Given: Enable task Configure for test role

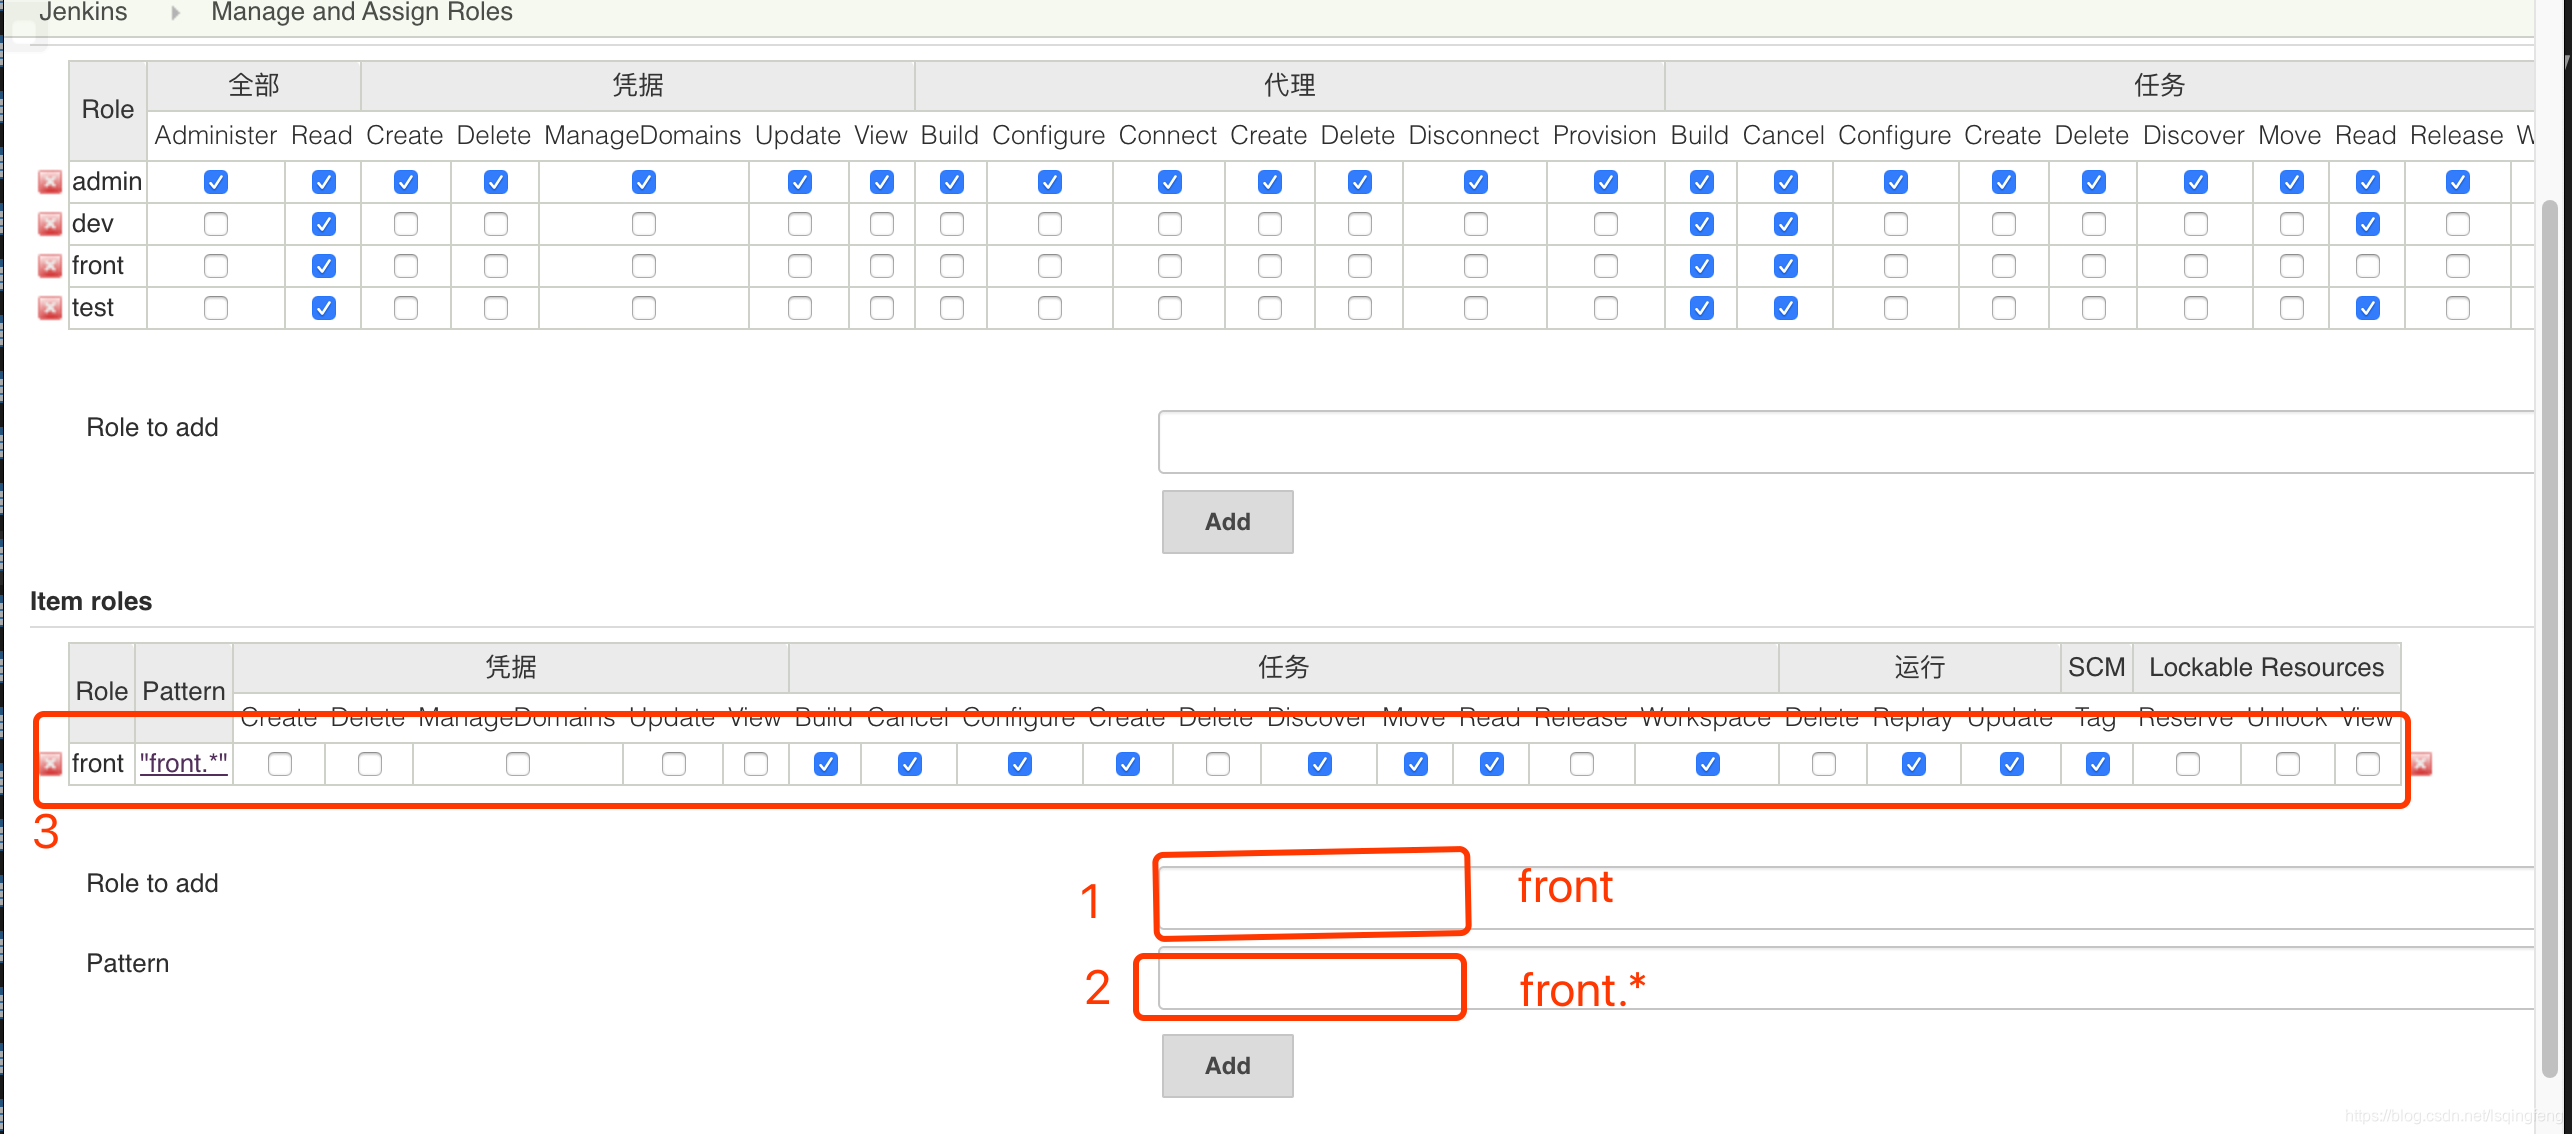Looking at the screenshot, I should (x=1895, y=308).
